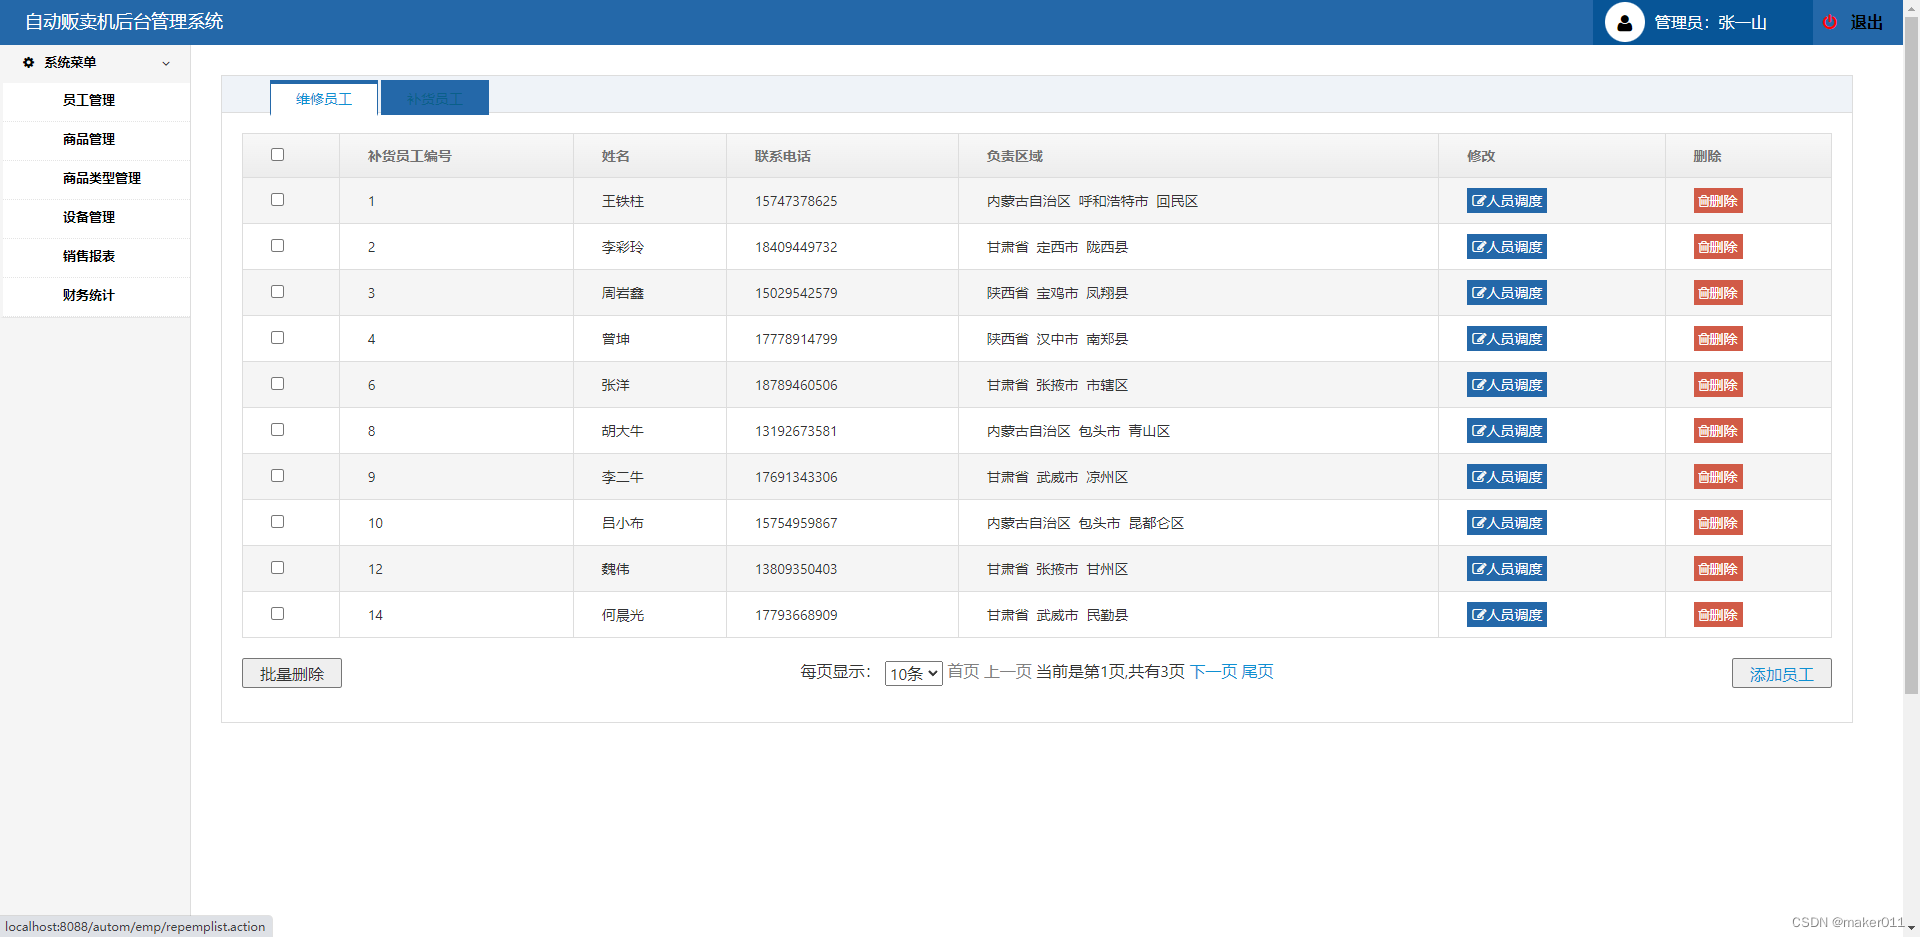Click the gear icon beside 系统菜单
Screen dimensions: 1920x937
28,62
